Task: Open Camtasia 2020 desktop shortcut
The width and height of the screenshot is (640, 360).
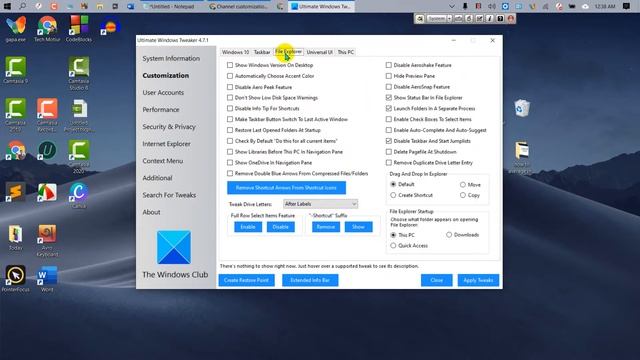Action: pyautogui.click(x=79, y=157)
